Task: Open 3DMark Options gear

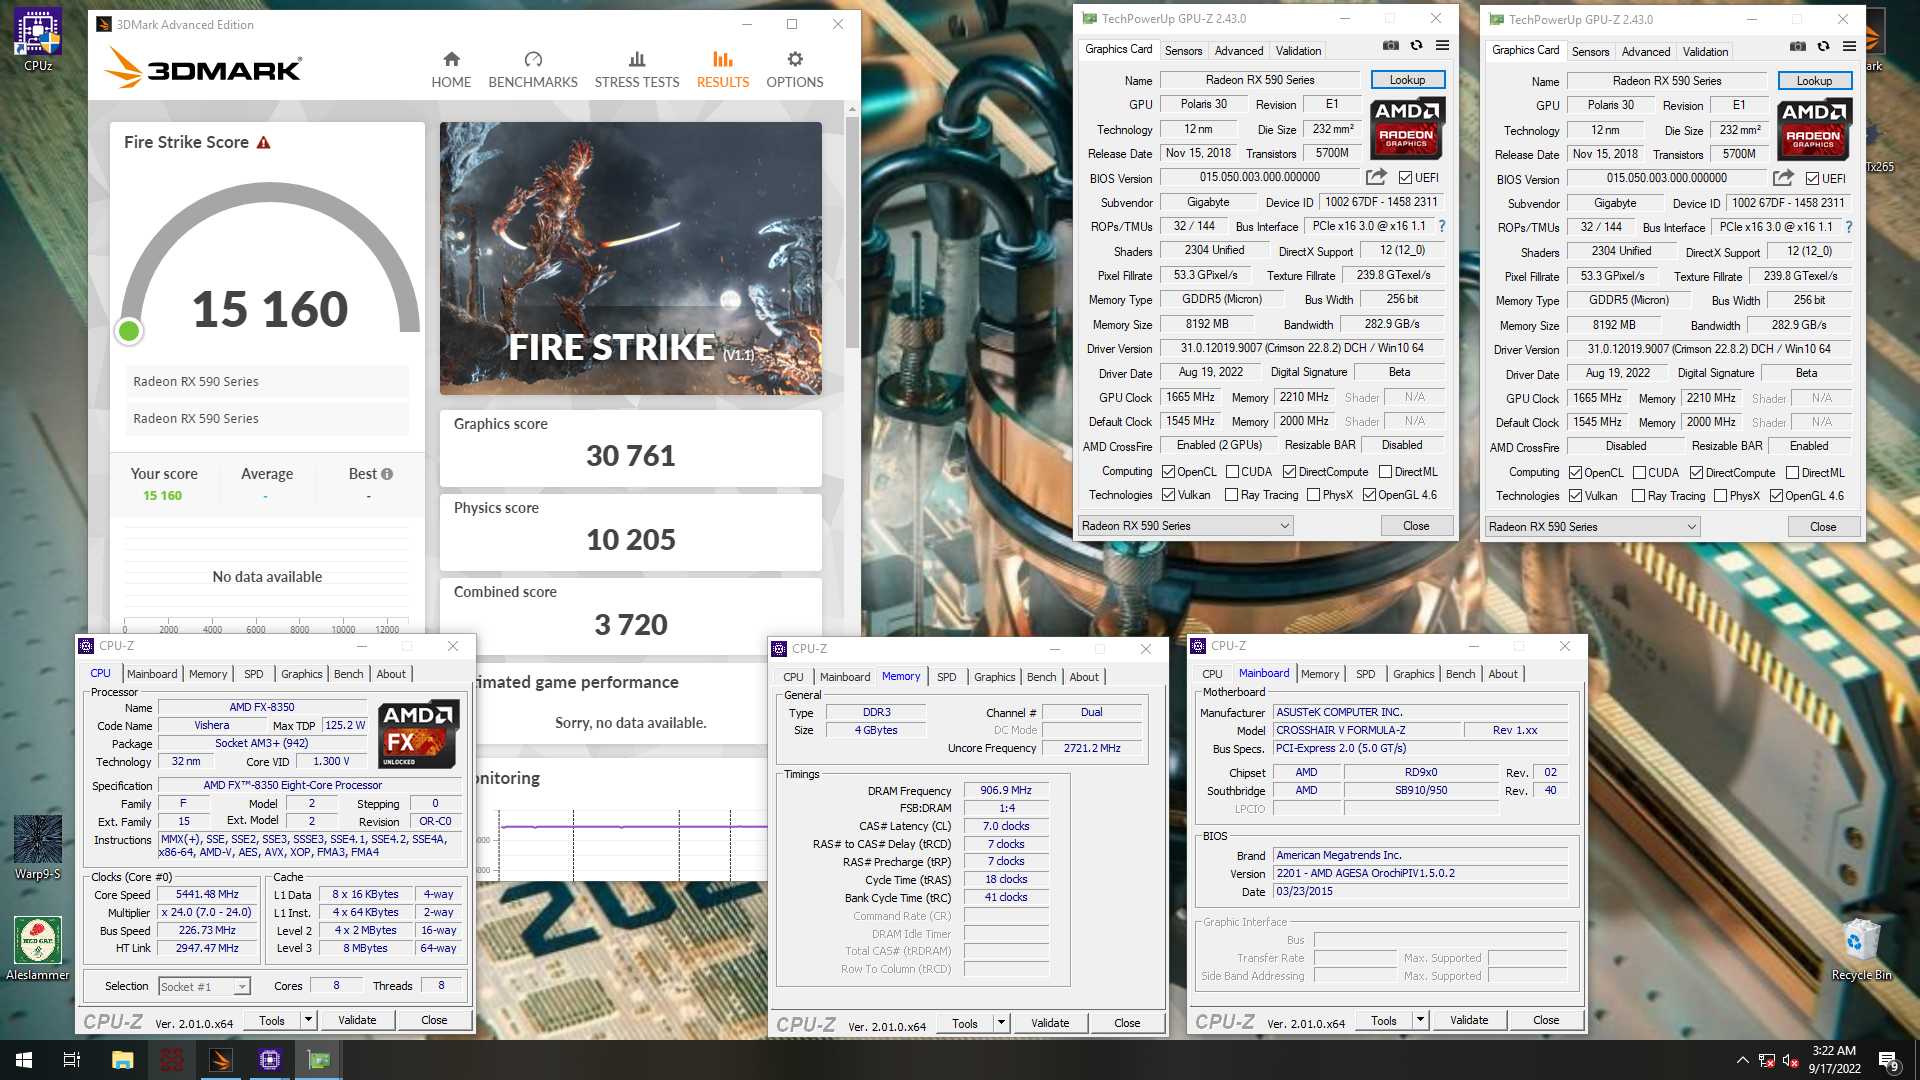Action: (x=795, y=70)
